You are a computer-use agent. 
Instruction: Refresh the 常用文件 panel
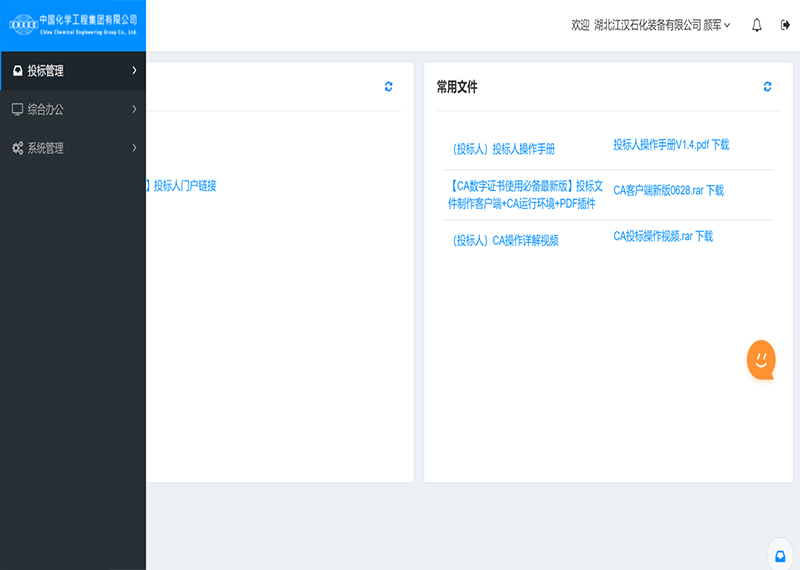767,87
